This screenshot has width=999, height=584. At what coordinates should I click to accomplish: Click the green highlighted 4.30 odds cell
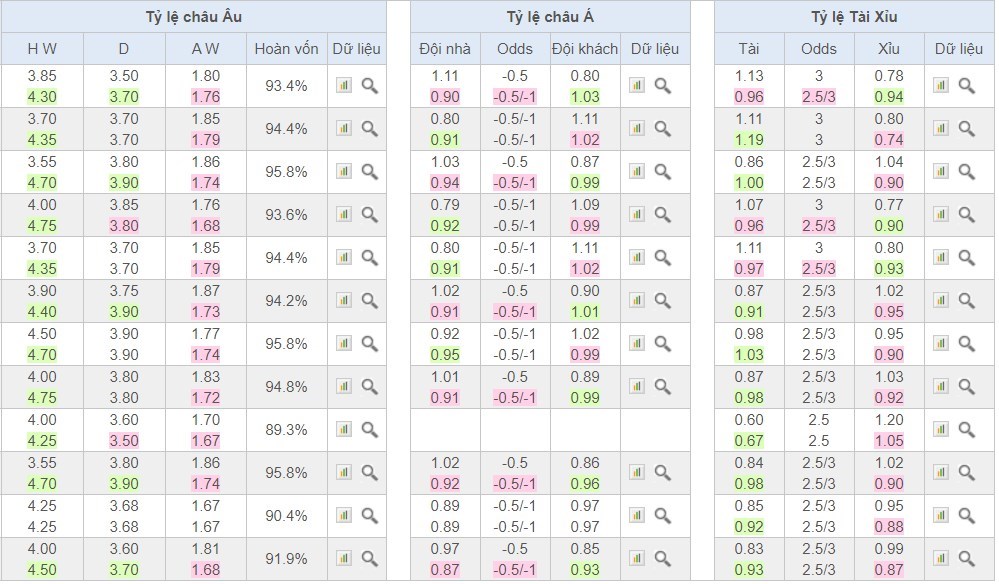coord(42,97)
